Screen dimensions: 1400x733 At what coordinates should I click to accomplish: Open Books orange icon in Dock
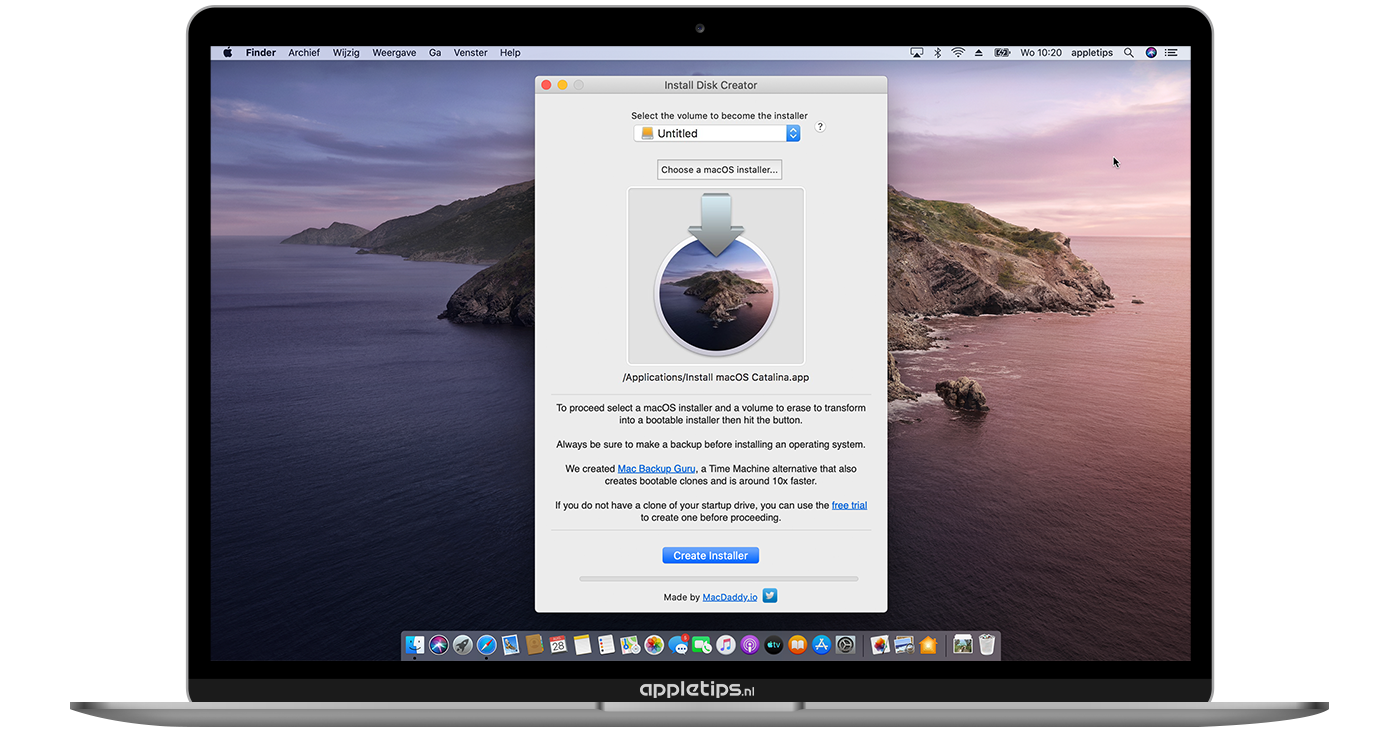click(x=798, y=645)
